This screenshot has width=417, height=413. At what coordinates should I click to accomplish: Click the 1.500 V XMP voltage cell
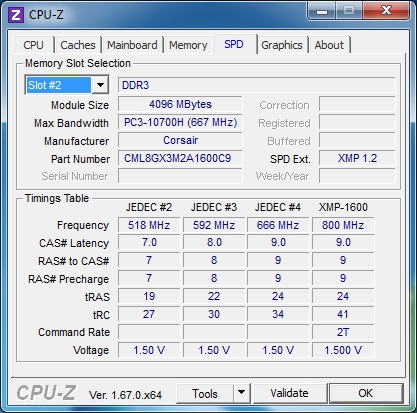point(343,350)
